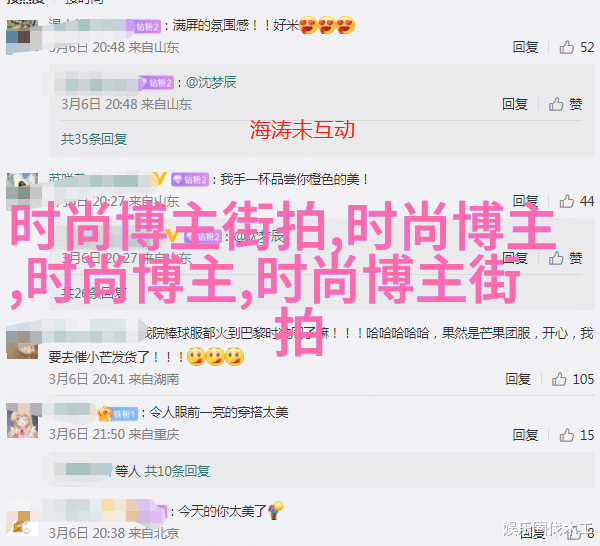Expand 共35条回复 replies thread
The width and height of the screenshot is (600, 546).
(94, 139)
